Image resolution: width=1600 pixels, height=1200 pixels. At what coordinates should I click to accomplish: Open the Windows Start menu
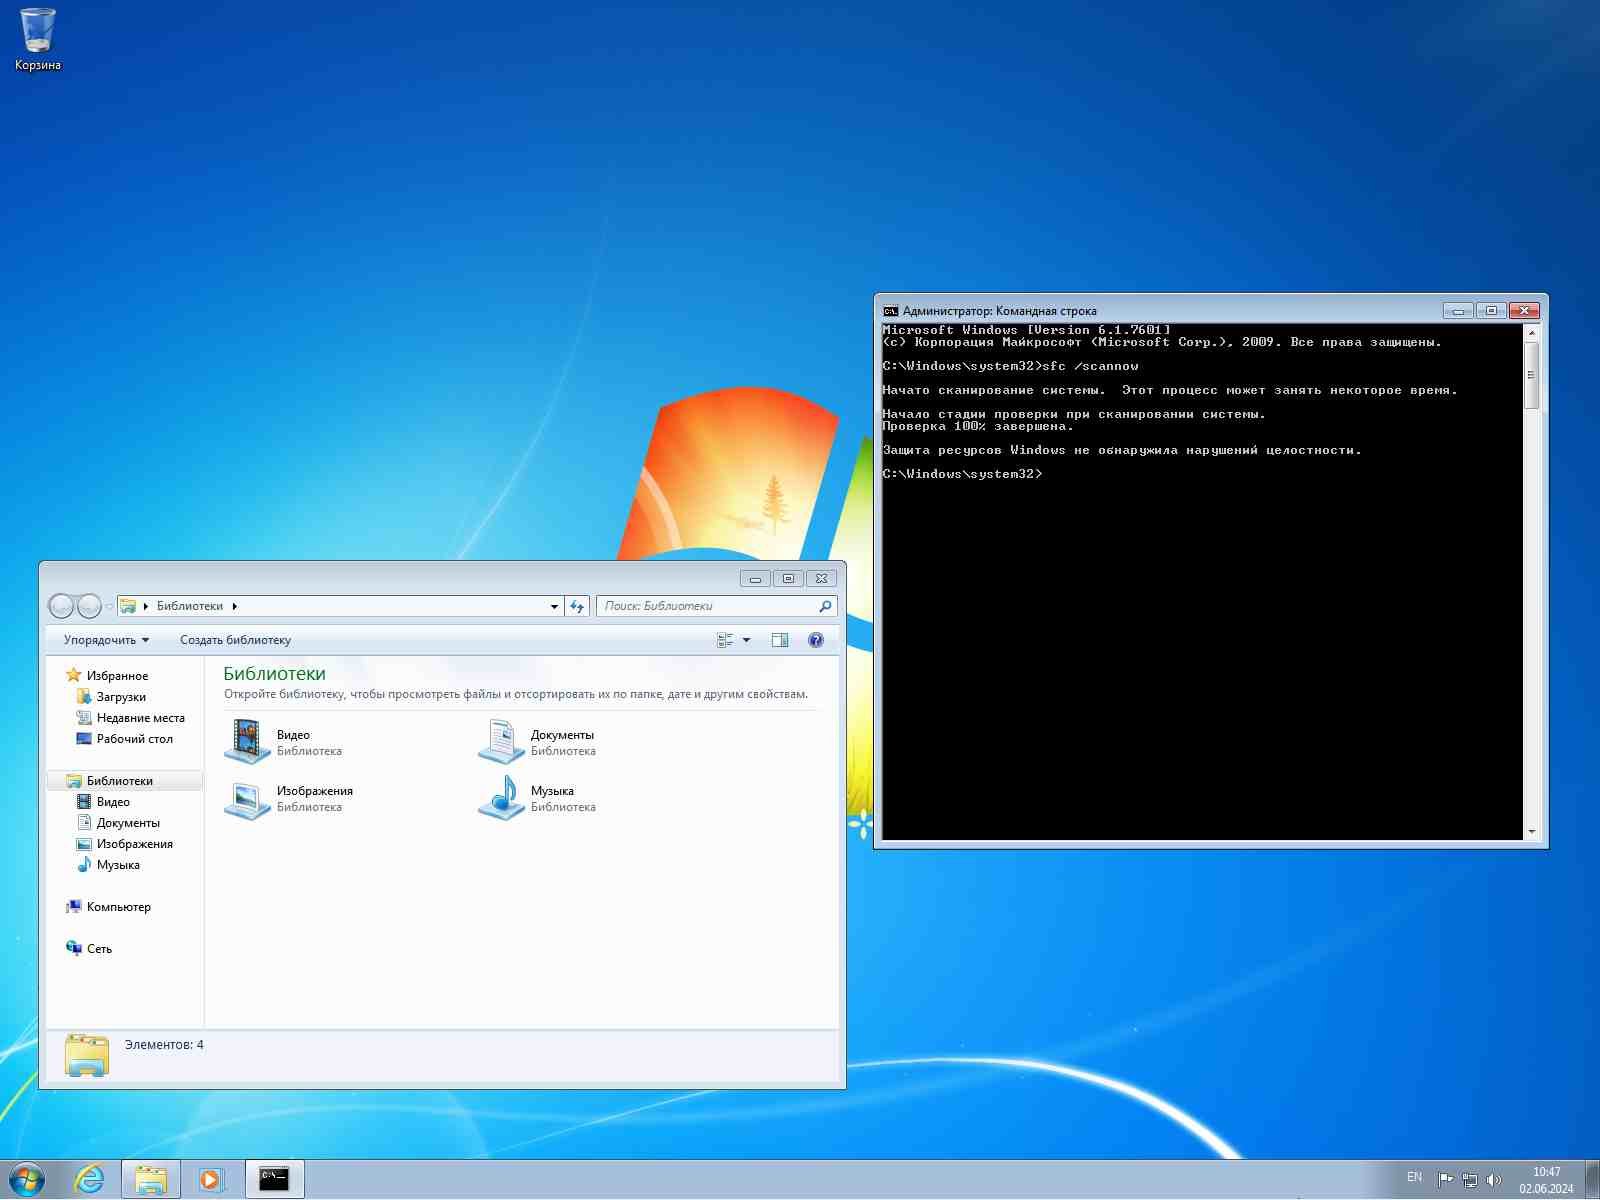pyautogui.click(x=27, y=1180)
